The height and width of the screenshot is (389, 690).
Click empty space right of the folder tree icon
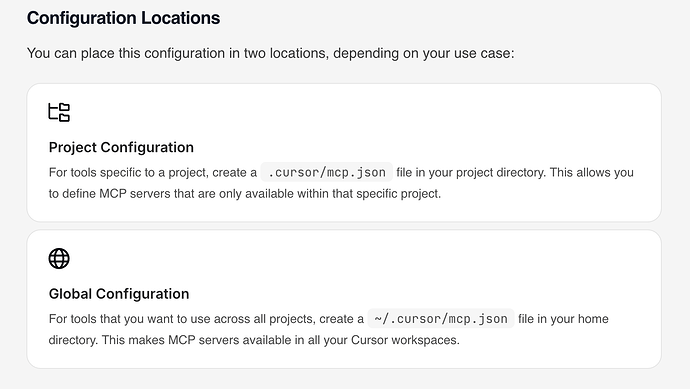(352, 112)
